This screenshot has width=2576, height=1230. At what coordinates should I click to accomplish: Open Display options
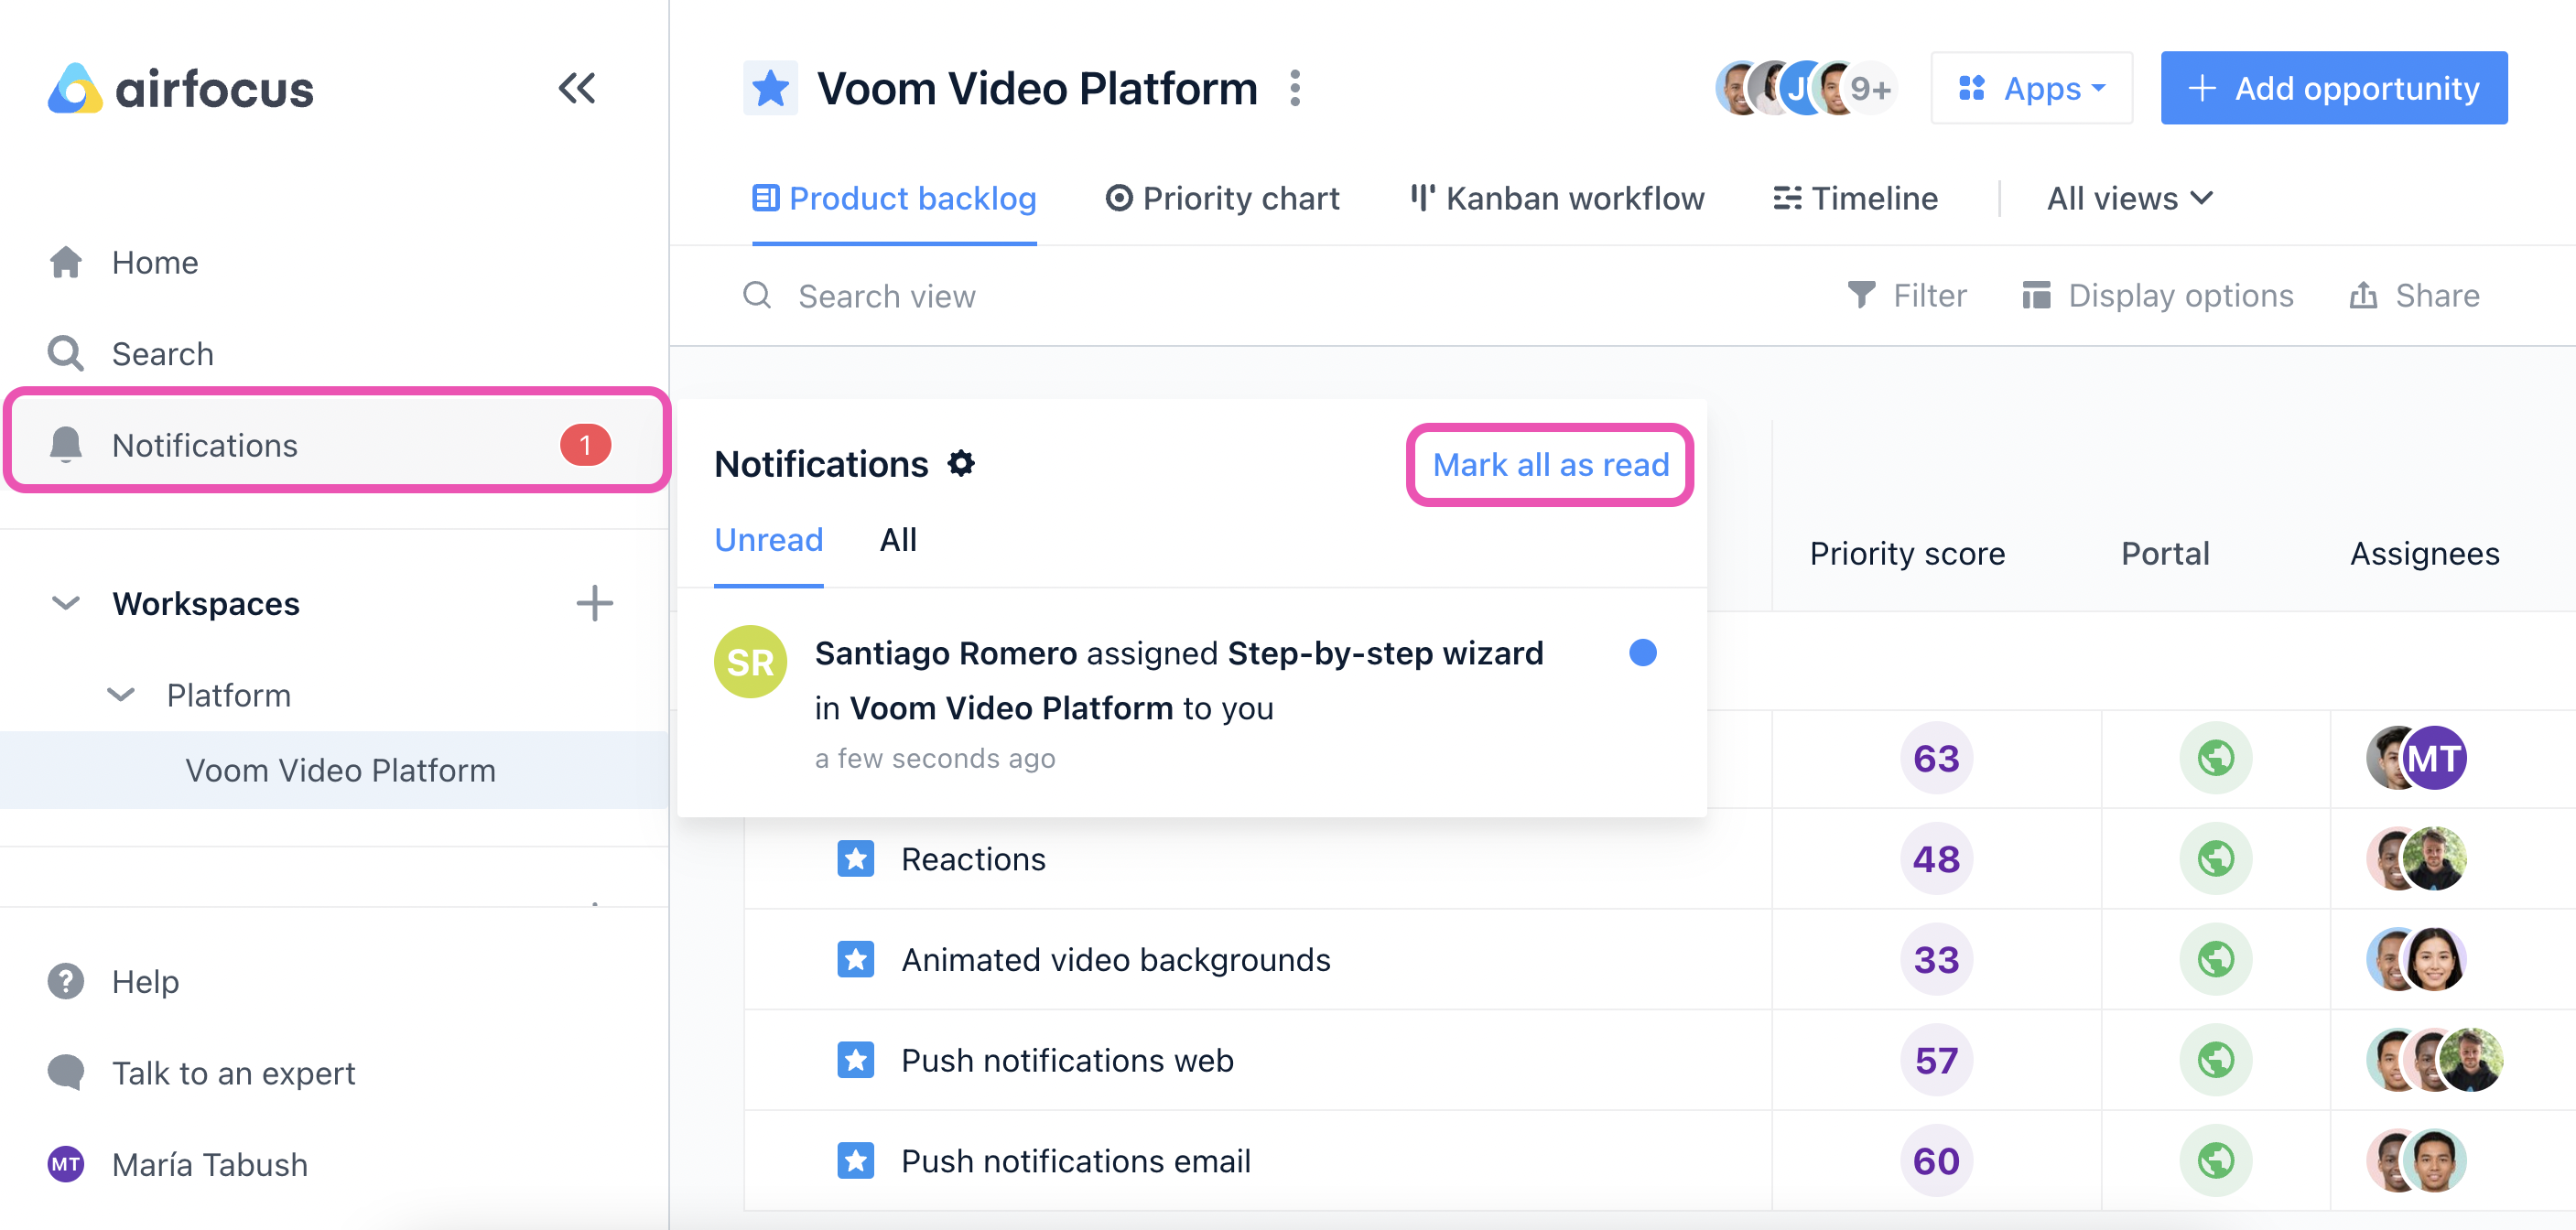pos(2157,295)
